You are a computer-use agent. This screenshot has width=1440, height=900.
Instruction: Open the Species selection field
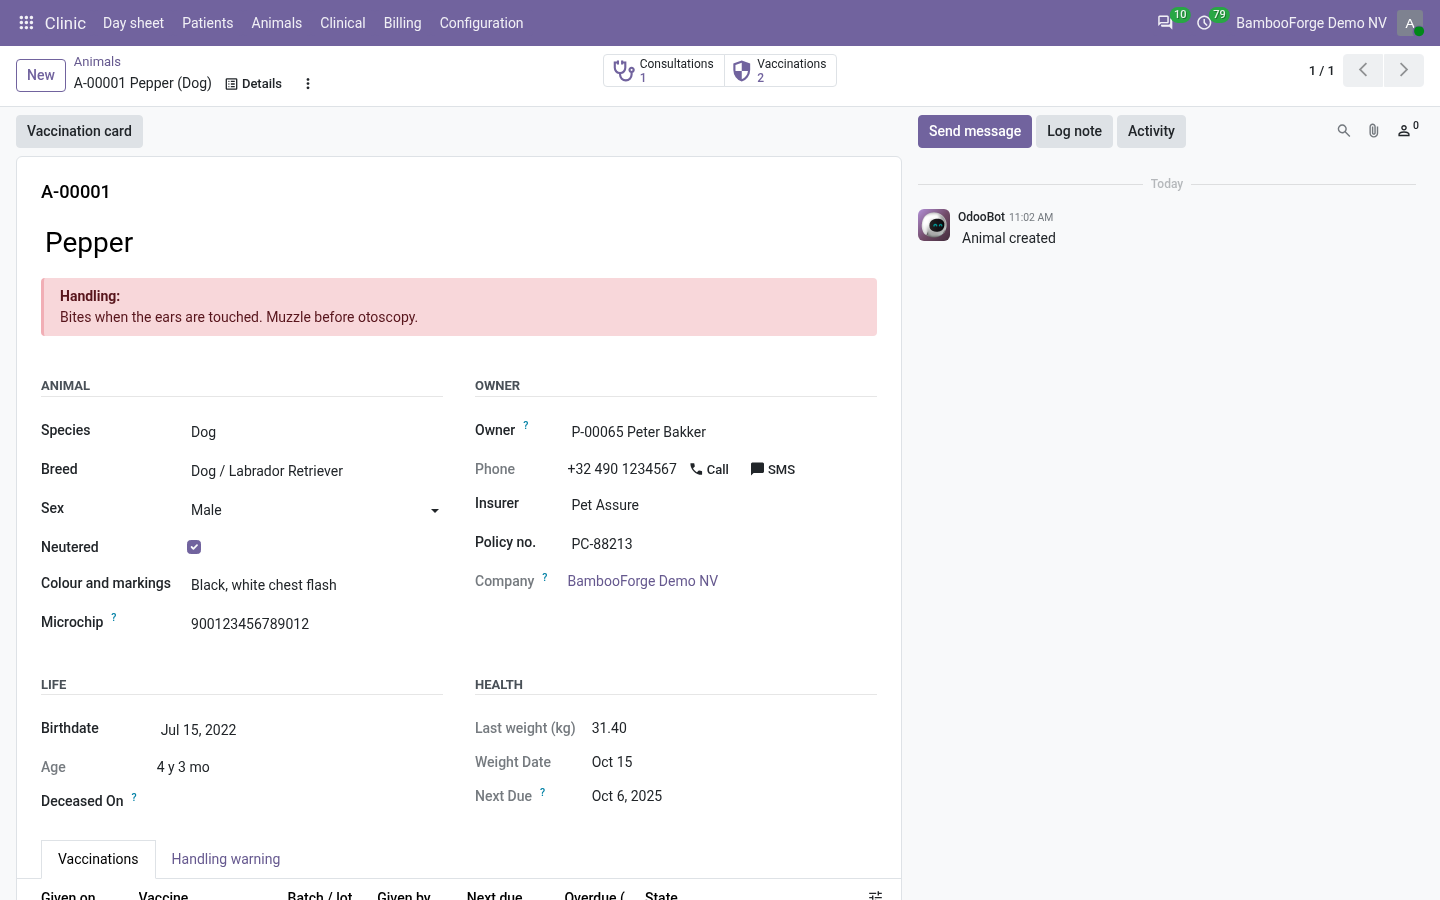click(315, 432)
